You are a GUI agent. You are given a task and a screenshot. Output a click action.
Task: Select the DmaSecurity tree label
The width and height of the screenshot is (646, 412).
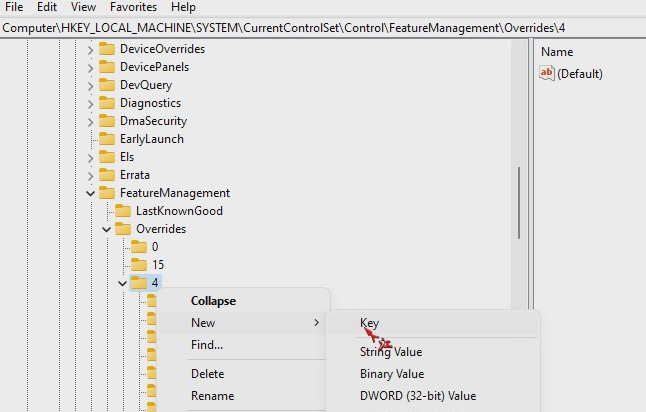pyautogui.click(x=153, y=121)
